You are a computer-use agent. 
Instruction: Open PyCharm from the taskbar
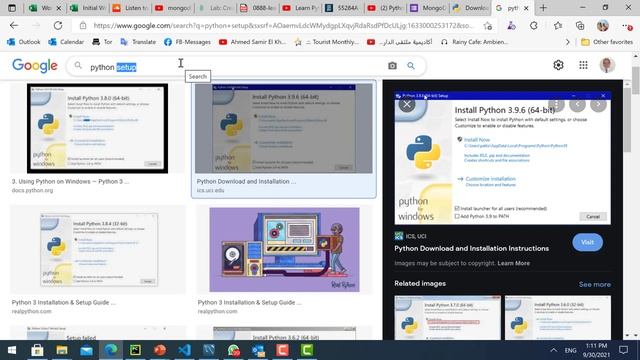[x=135, y=350]
